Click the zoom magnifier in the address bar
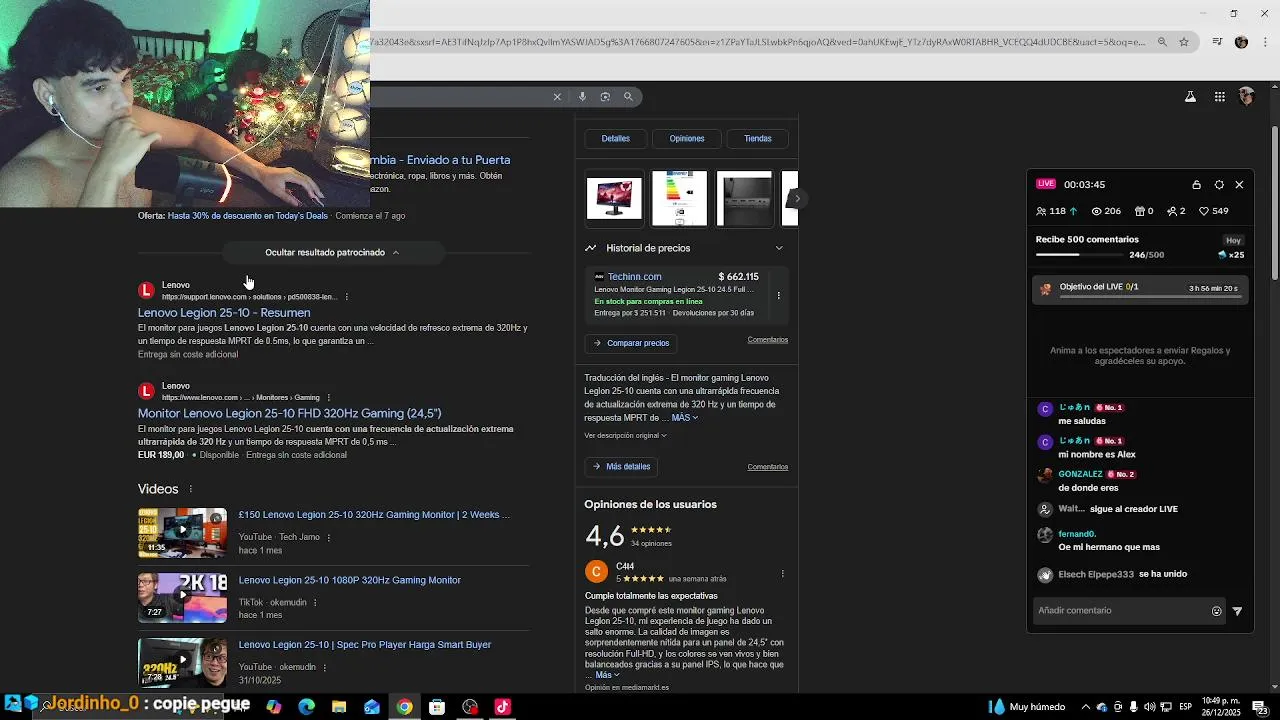The height and width of the screenshot is (720, 1280). coord(1162,42)
